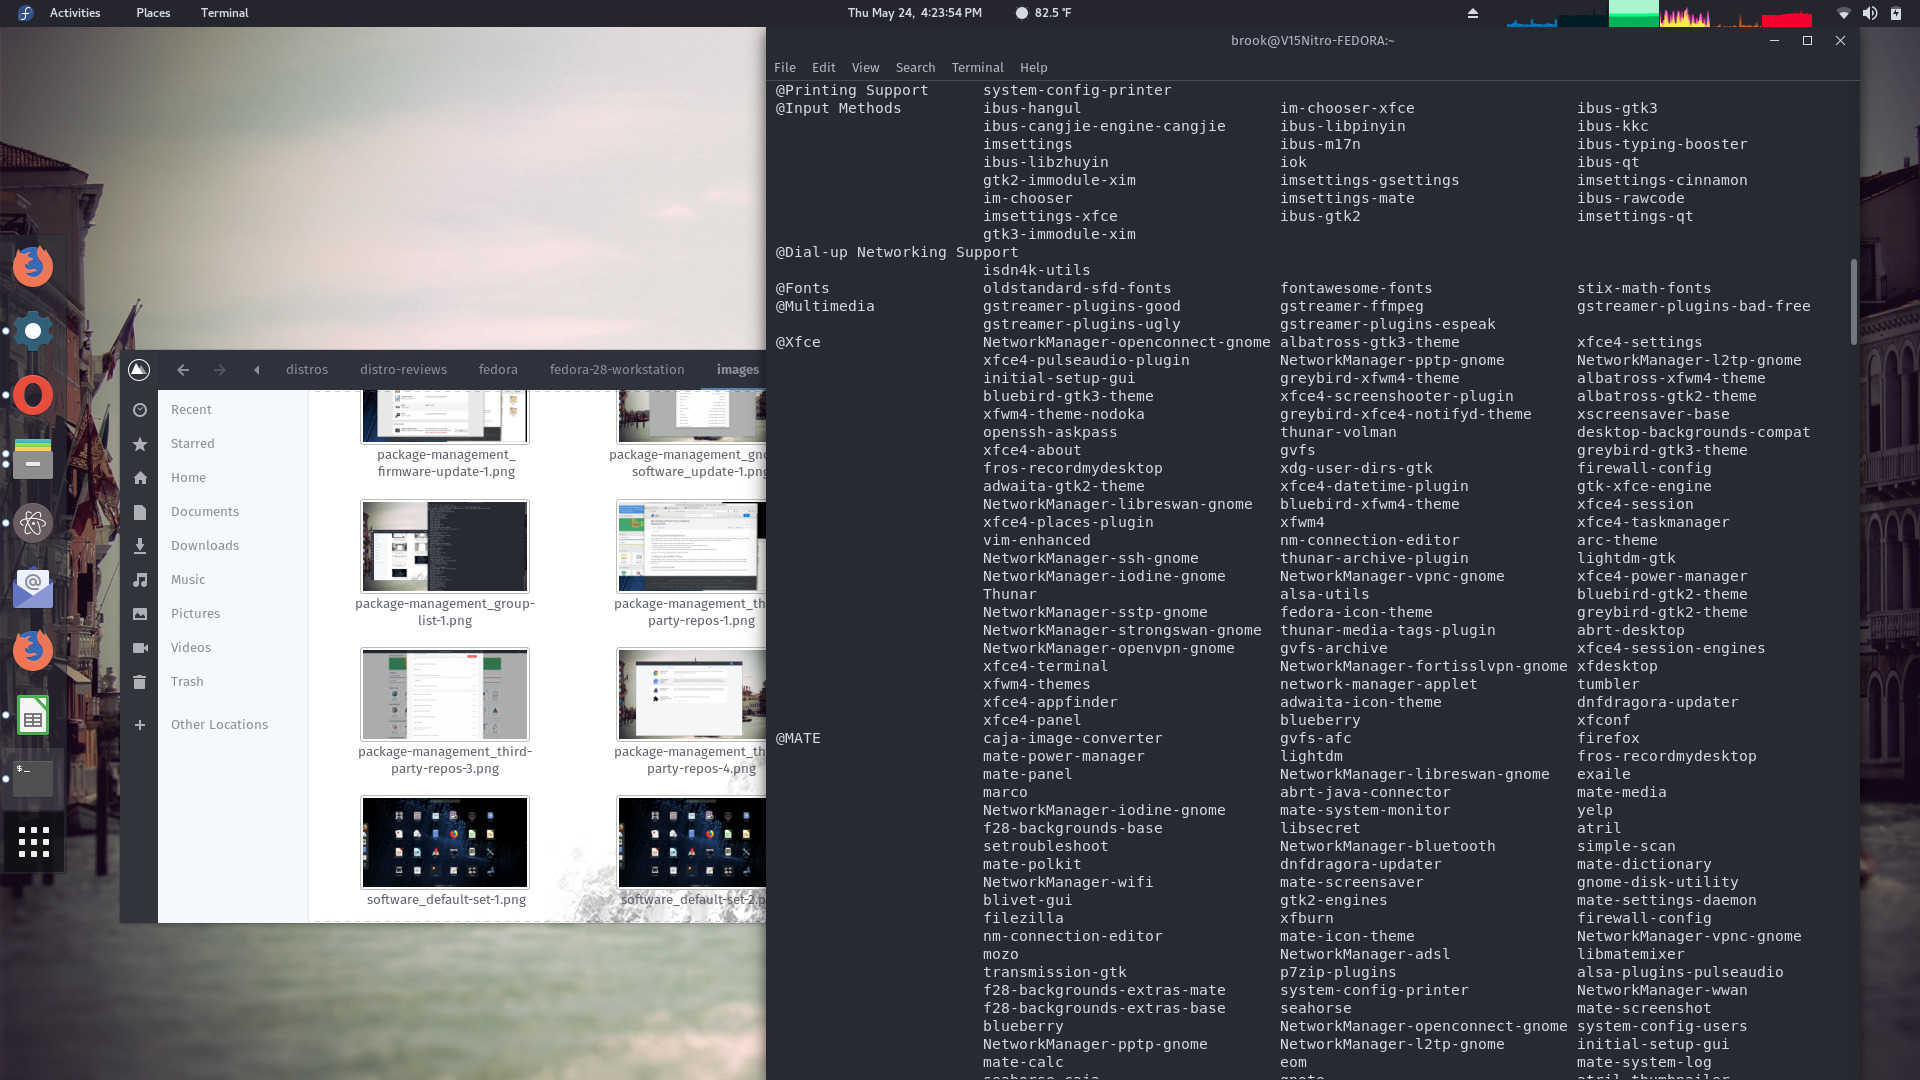Click the battery power indicator

1896,13
